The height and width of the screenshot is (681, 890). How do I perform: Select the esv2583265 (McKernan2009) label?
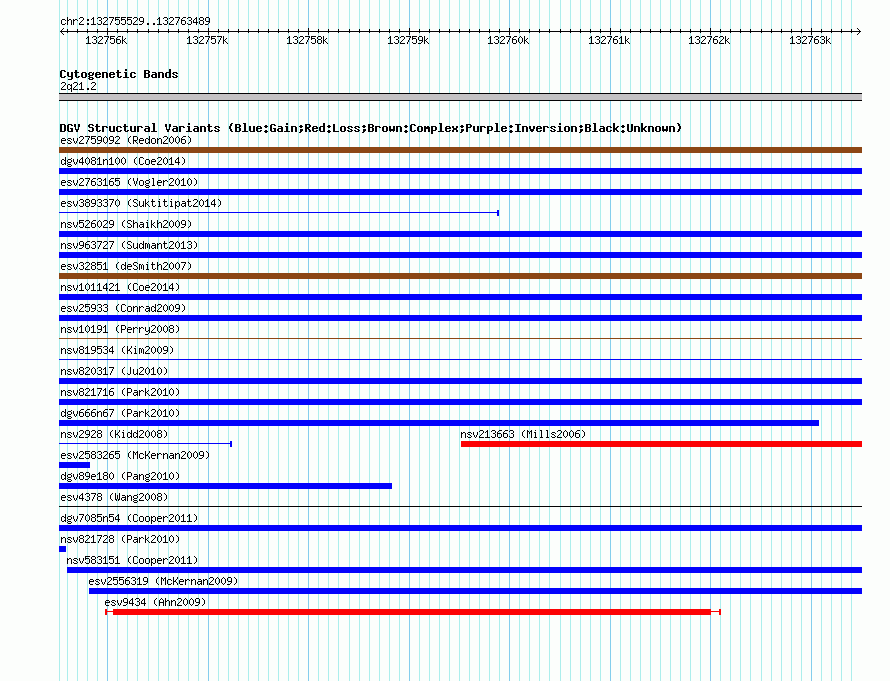135,455
